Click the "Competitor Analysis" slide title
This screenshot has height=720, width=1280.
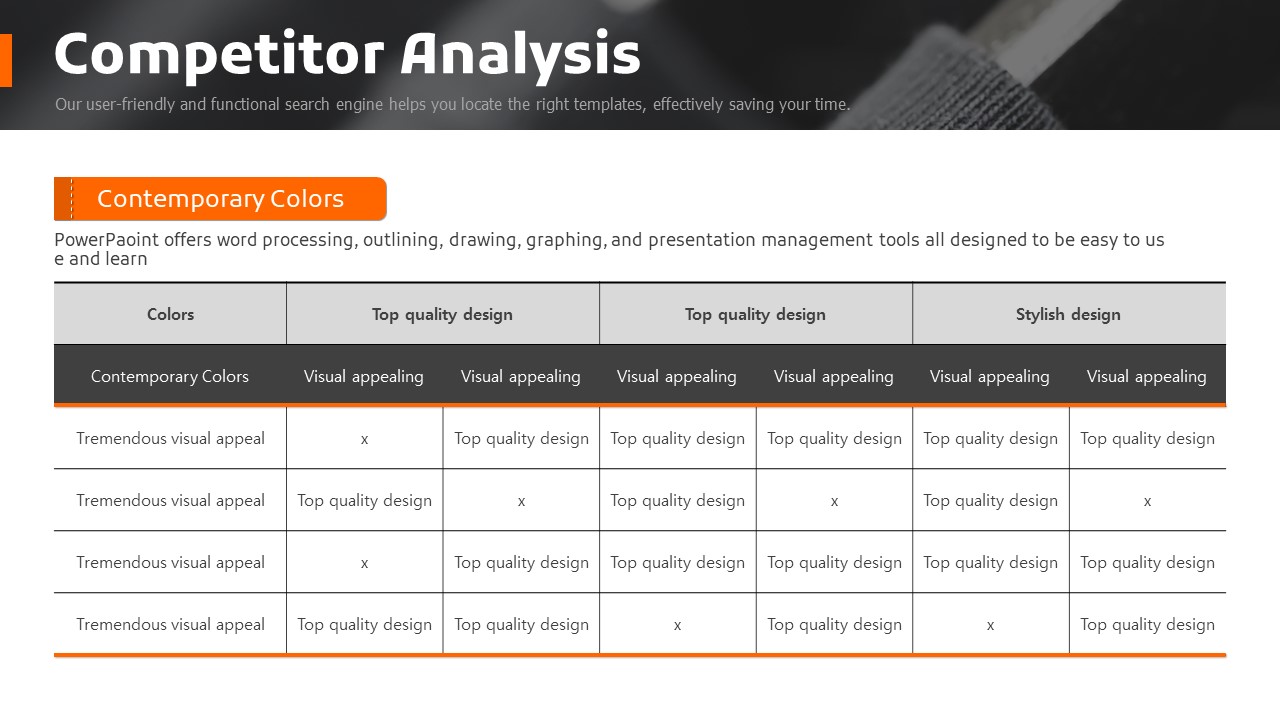pos(346,54)
